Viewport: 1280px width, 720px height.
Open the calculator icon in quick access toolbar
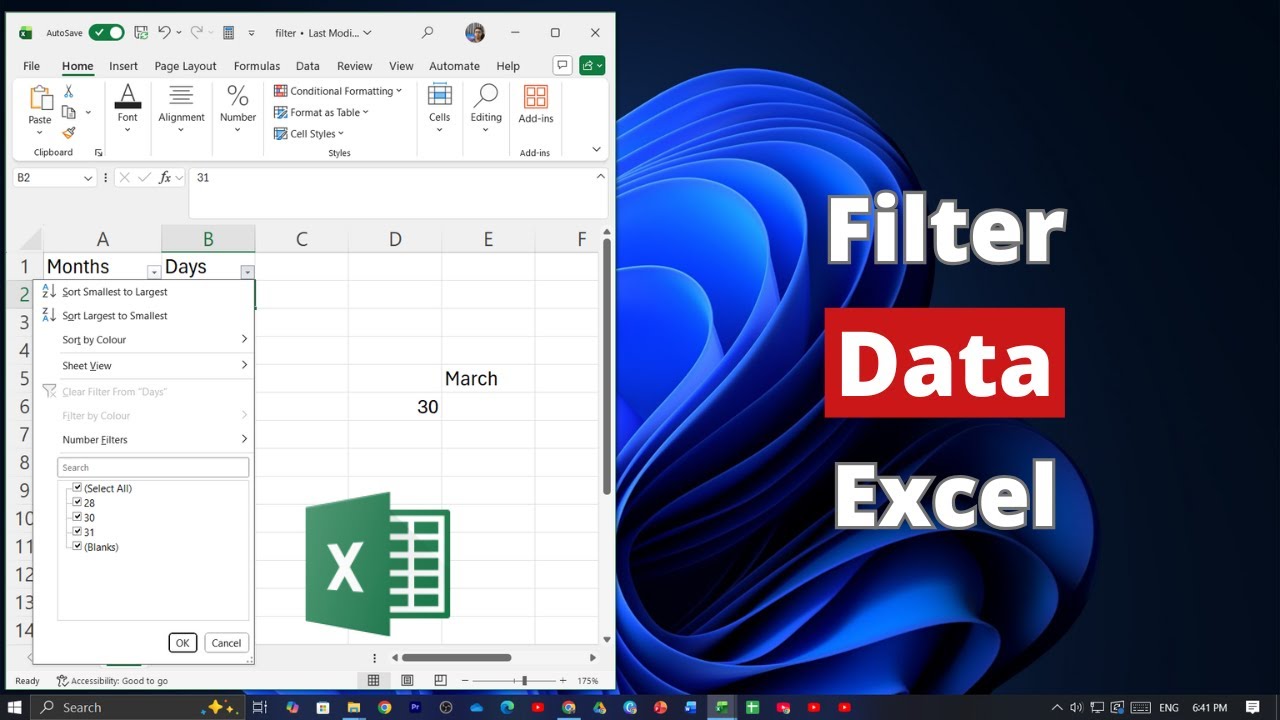(228, 33)
